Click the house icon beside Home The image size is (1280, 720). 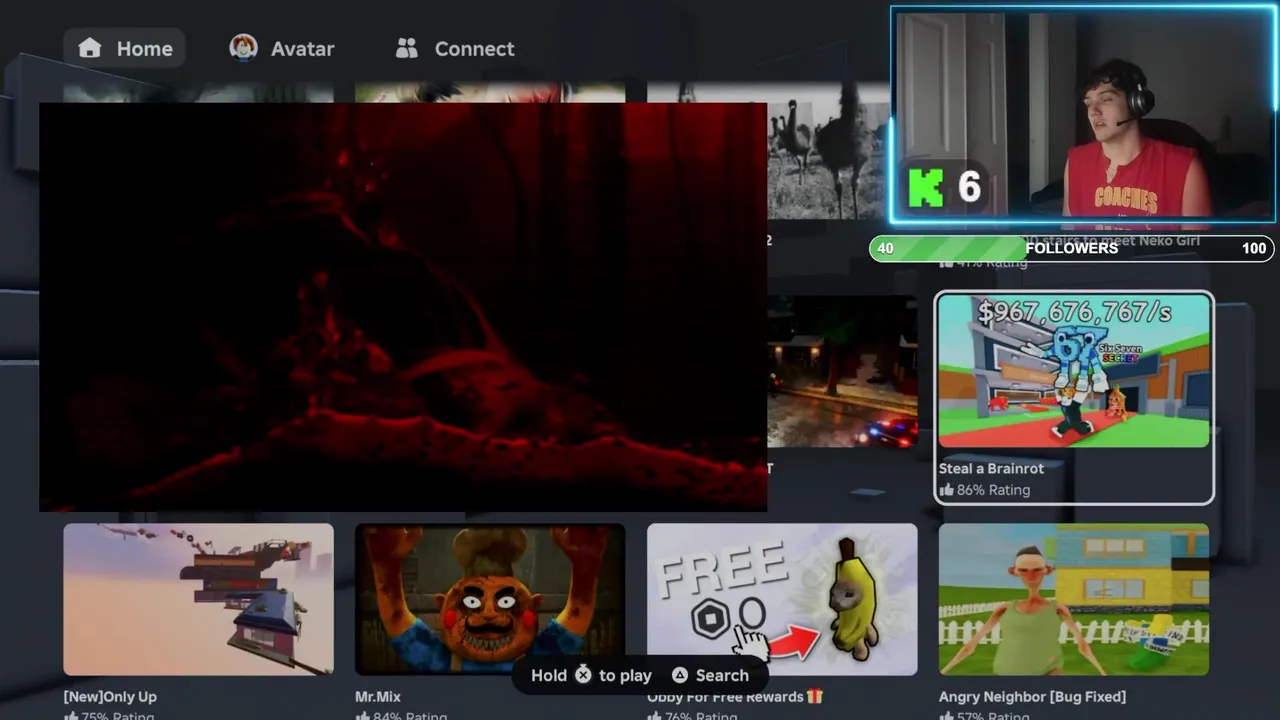point(90,48)
